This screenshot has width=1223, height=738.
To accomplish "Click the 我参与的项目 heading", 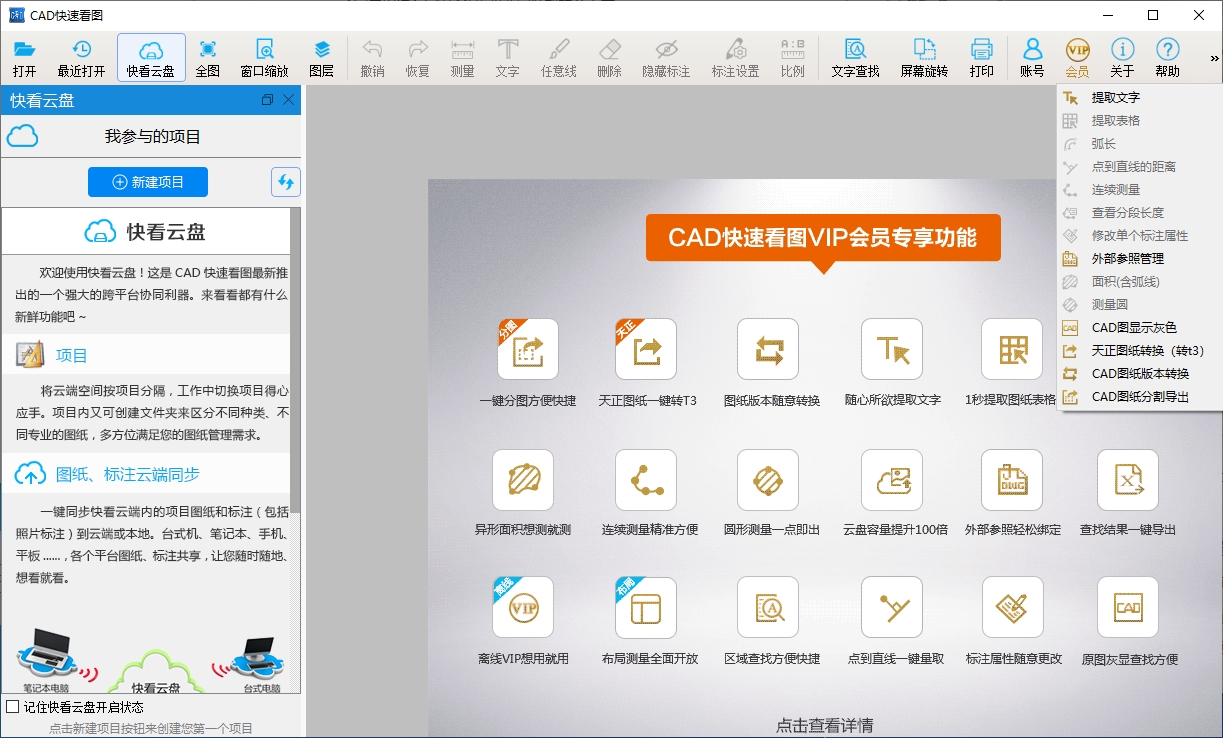I will click(153, 137).
